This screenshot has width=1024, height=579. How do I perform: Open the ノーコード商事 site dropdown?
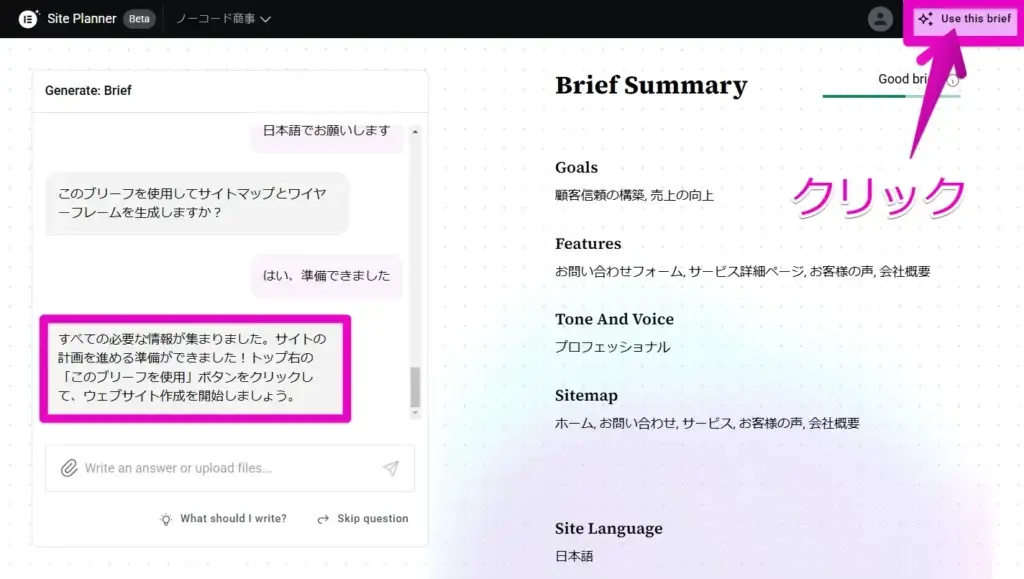(223, 19)
